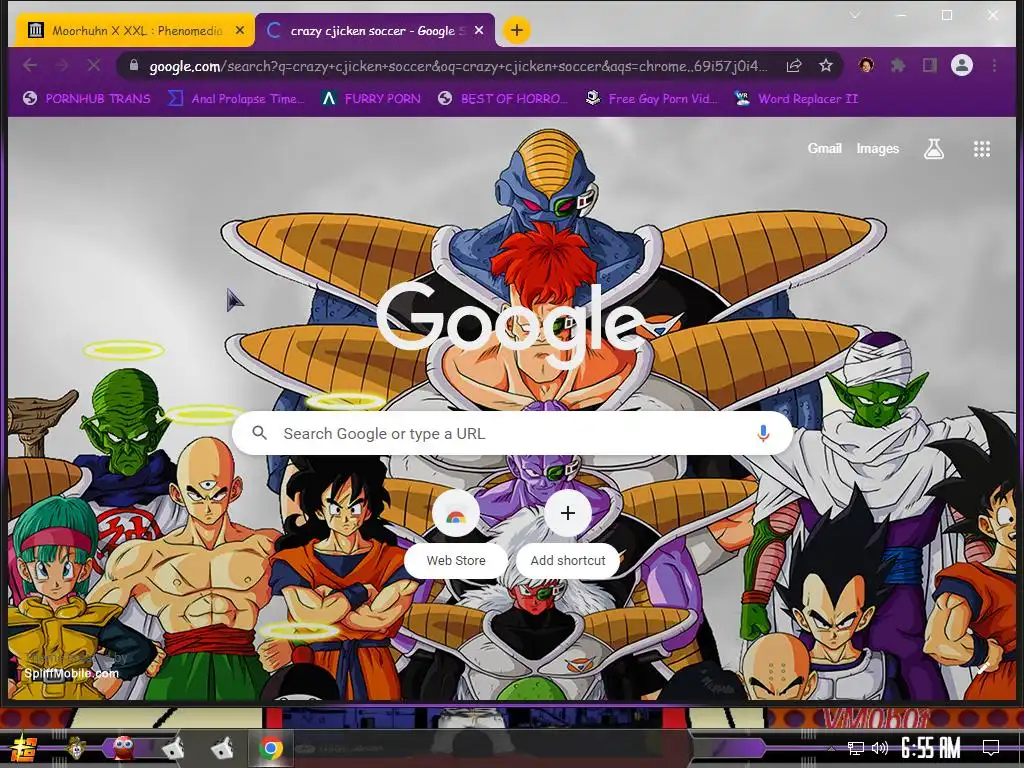The width and height of the screenshot is (1024, 768).
Task: Open the Google apps grid
Action: coord(982,149)
